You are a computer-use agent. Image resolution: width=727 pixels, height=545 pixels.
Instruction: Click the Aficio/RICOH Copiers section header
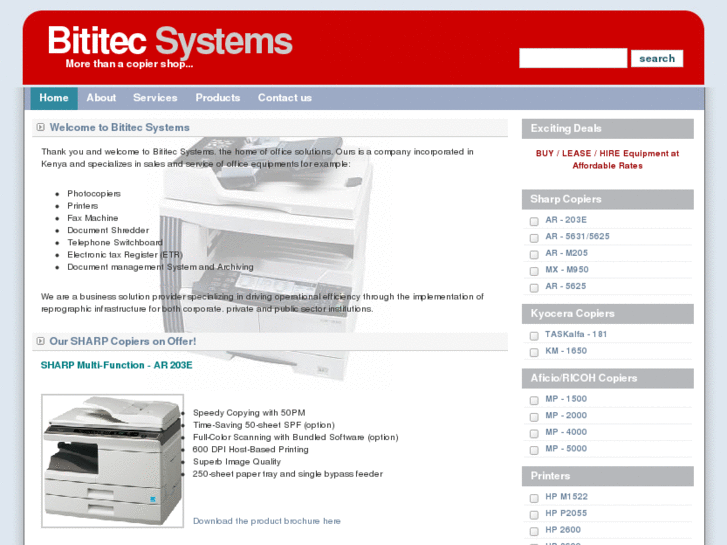tap(608, 378)
